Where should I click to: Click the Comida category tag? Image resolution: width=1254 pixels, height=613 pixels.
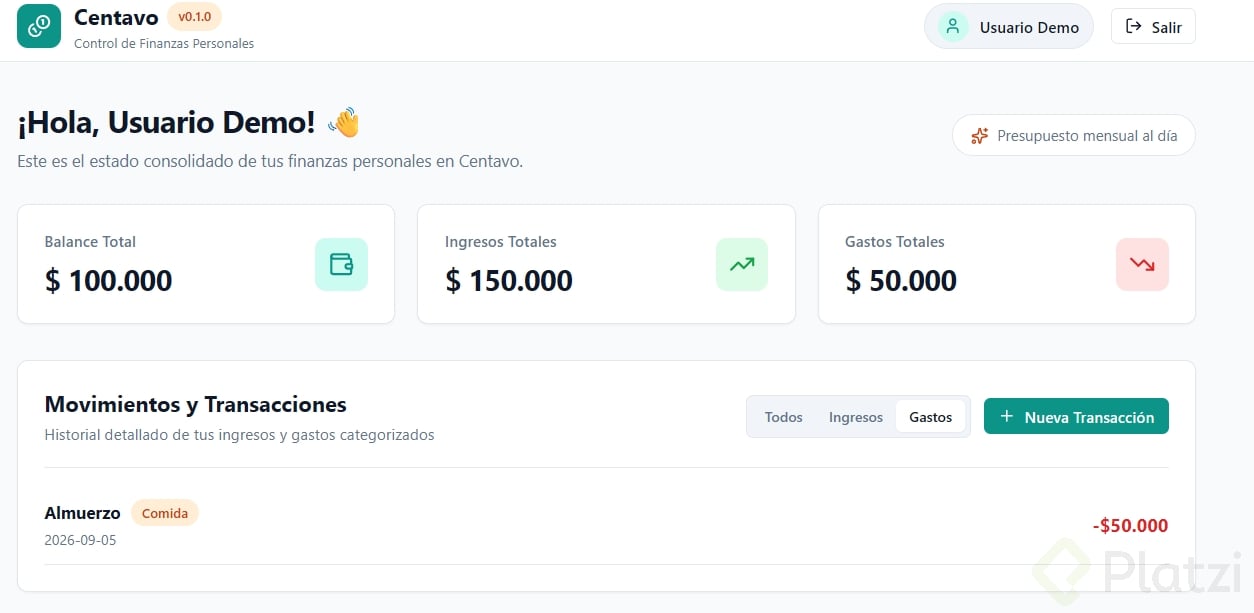click(x=165, y=513)
